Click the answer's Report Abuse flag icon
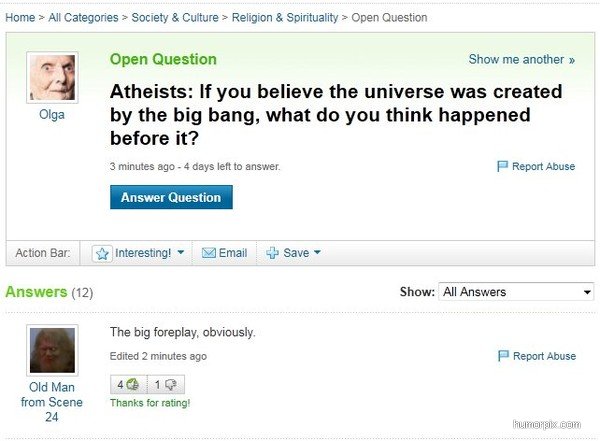The width and height of the screenshot is (600, 441). 502,356
